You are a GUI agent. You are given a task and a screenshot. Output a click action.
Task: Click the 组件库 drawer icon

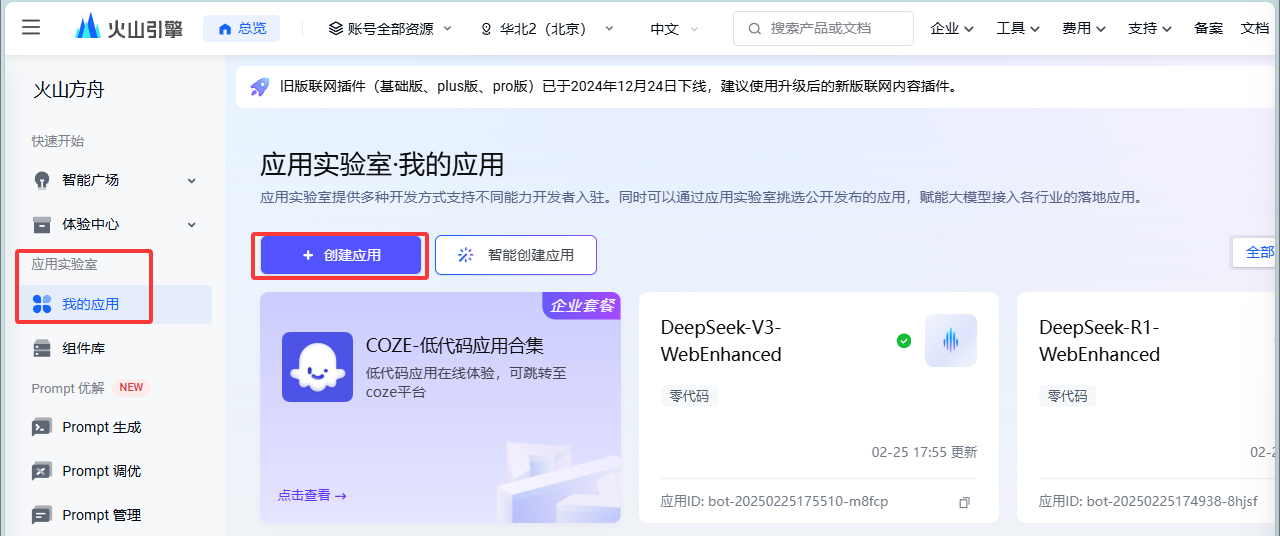click(x=42, y=348)
